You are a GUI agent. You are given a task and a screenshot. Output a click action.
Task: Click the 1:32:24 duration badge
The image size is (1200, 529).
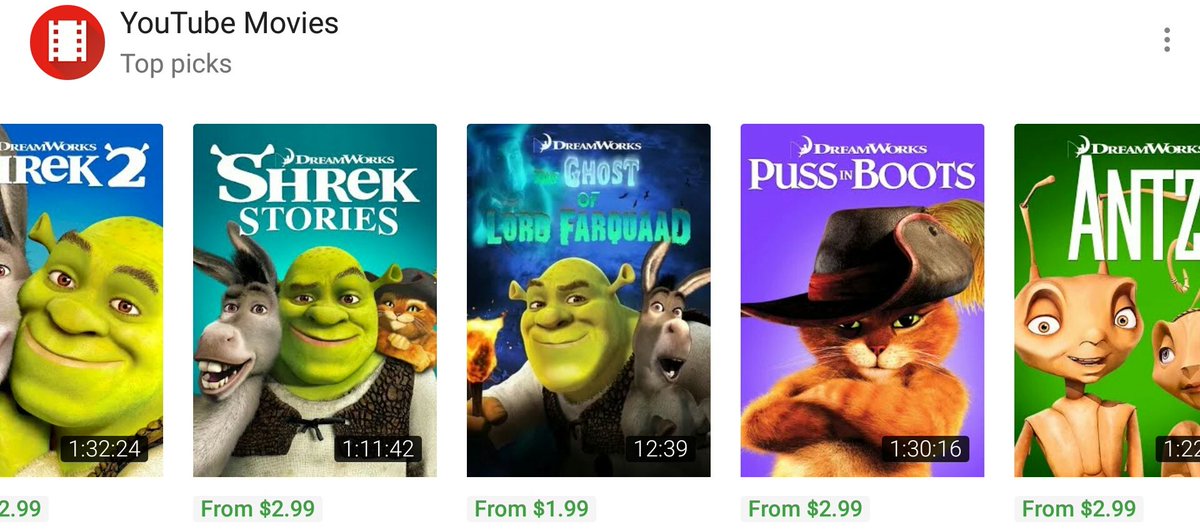tap(104, 448)
